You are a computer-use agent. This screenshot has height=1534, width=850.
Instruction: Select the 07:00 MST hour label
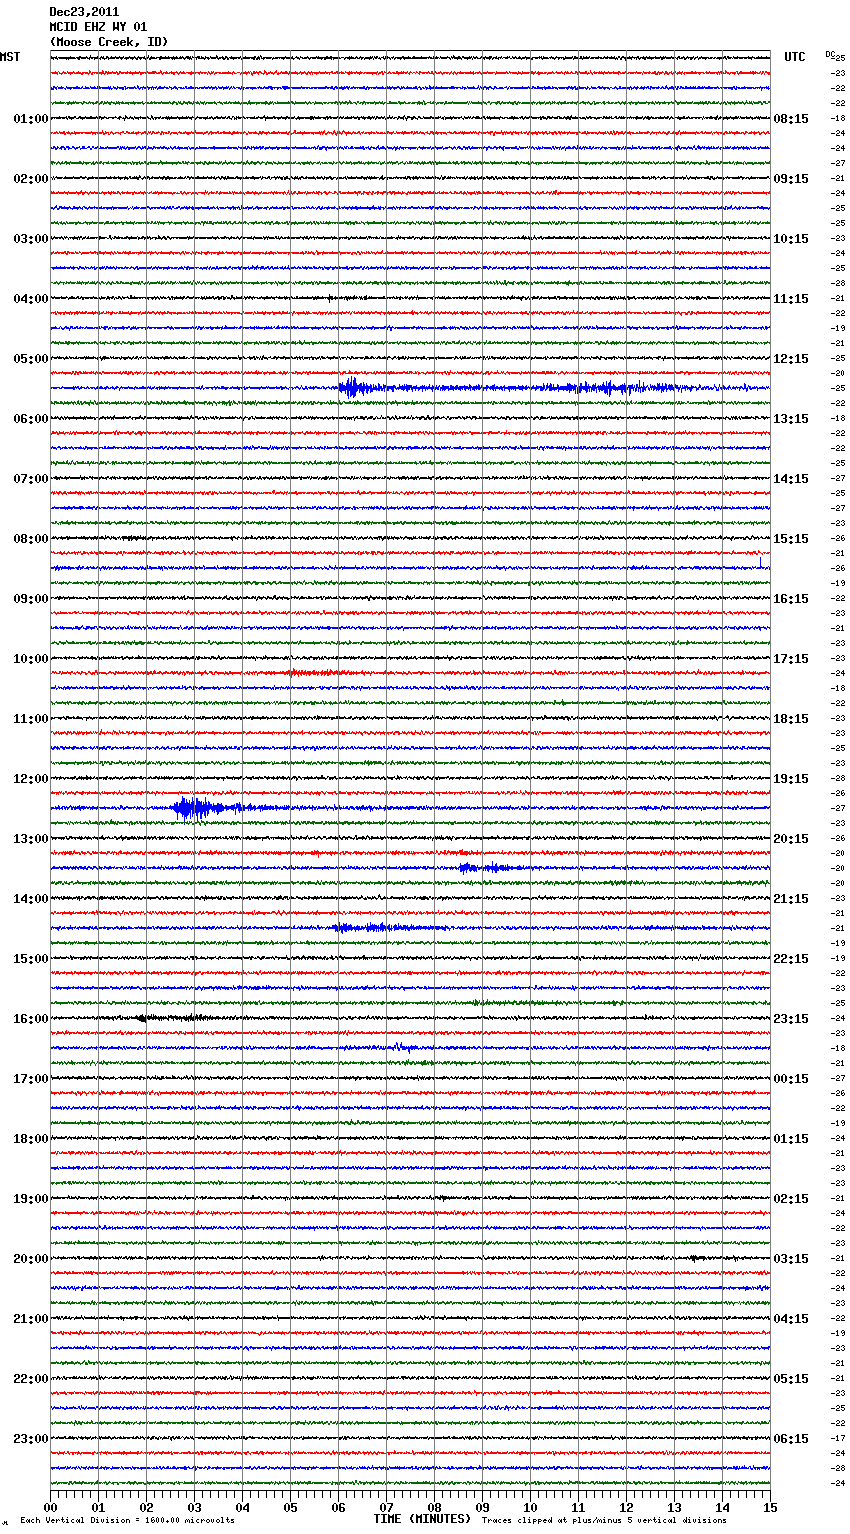(x=31, y=479)
